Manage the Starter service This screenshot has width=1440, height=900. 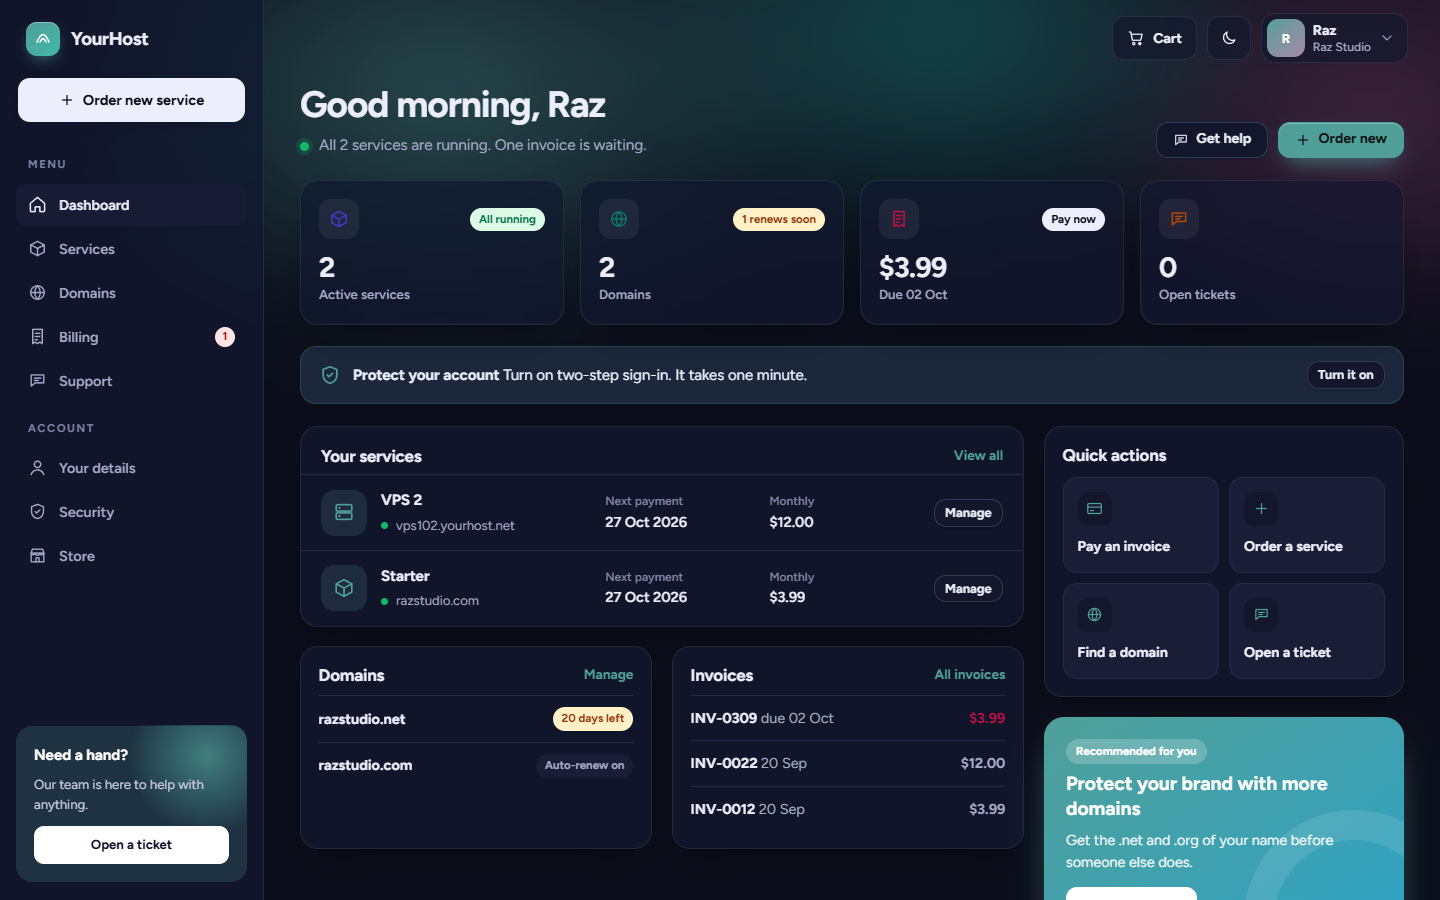[x=968, y=589]
